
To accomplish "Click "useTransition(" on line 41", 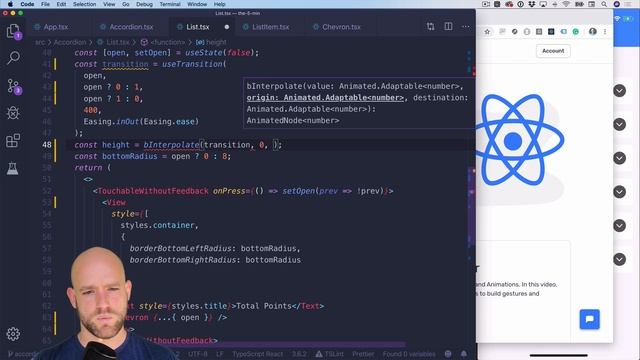I will point(194,64).
